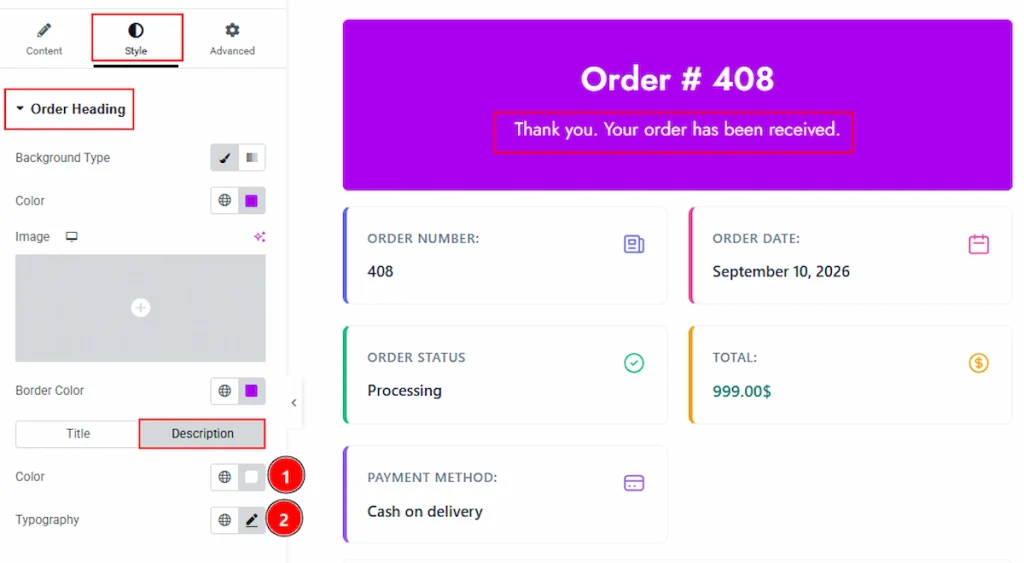Open the Style tab
This screenshot has height=563, width=1024.
(x=136, y=39)
